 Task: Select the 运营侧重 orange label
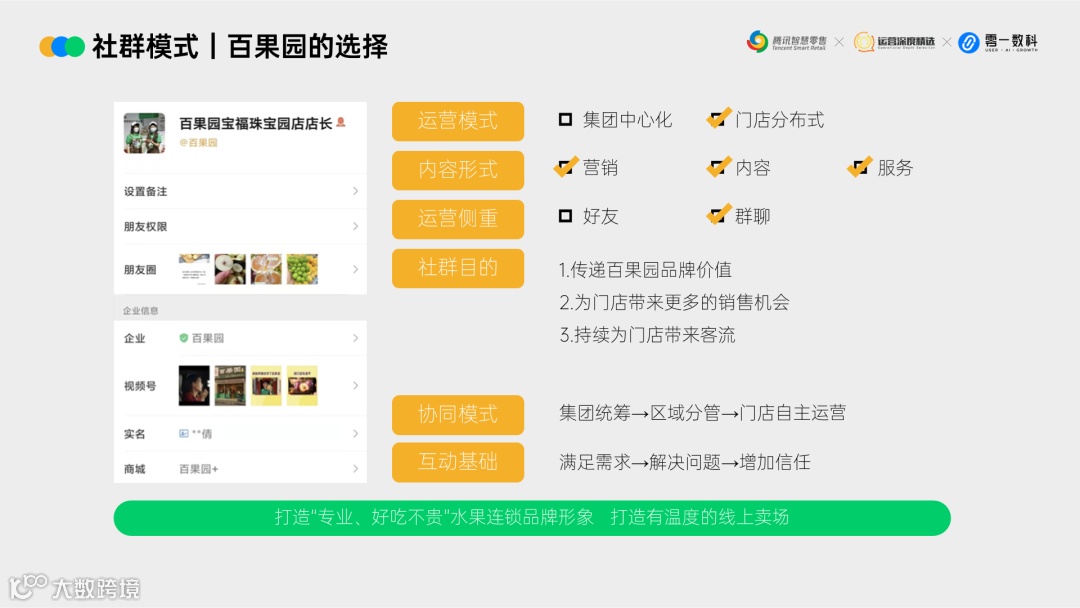click(458, 219)
